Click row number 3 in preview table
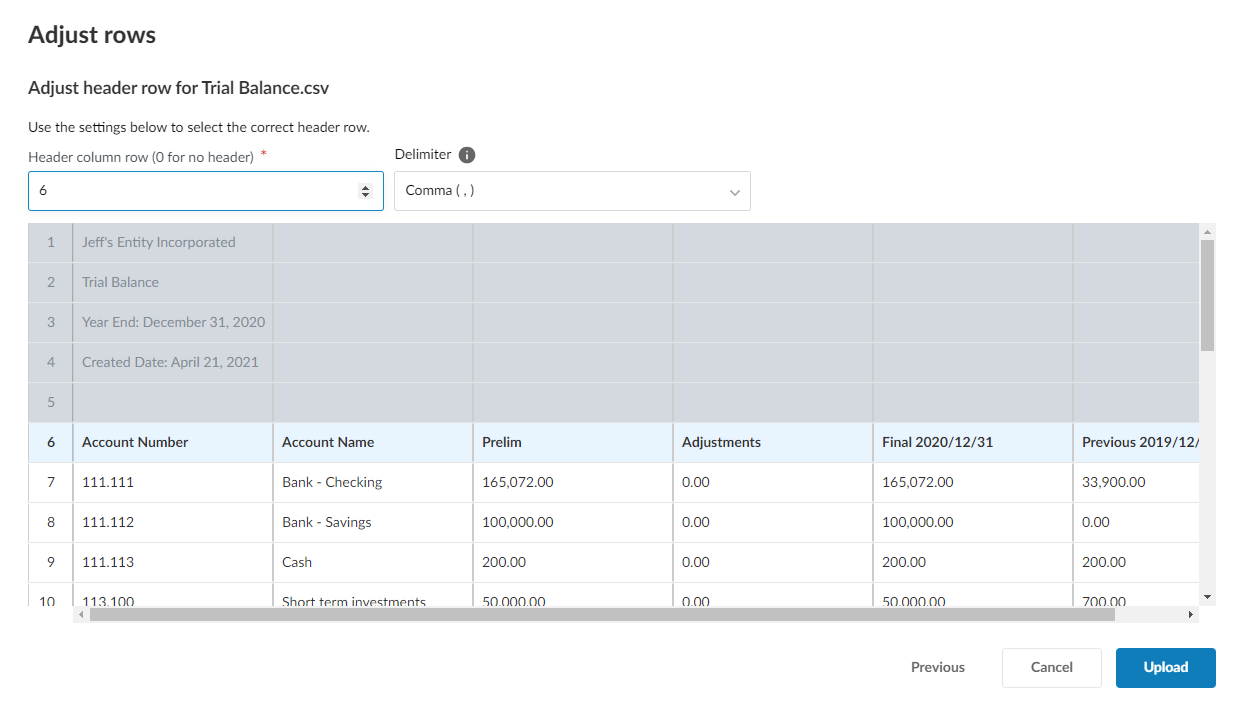1244x709 pixels. pyautogui.click(x=51, y=322)
